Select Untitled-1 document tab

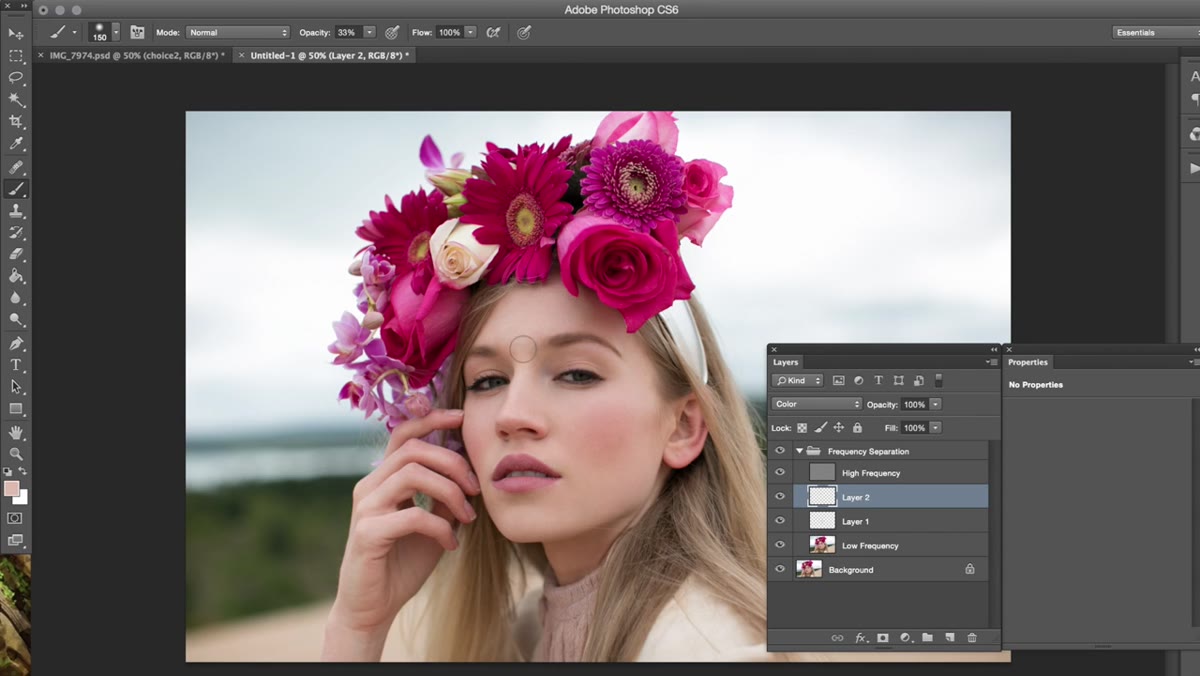(325, 56)
